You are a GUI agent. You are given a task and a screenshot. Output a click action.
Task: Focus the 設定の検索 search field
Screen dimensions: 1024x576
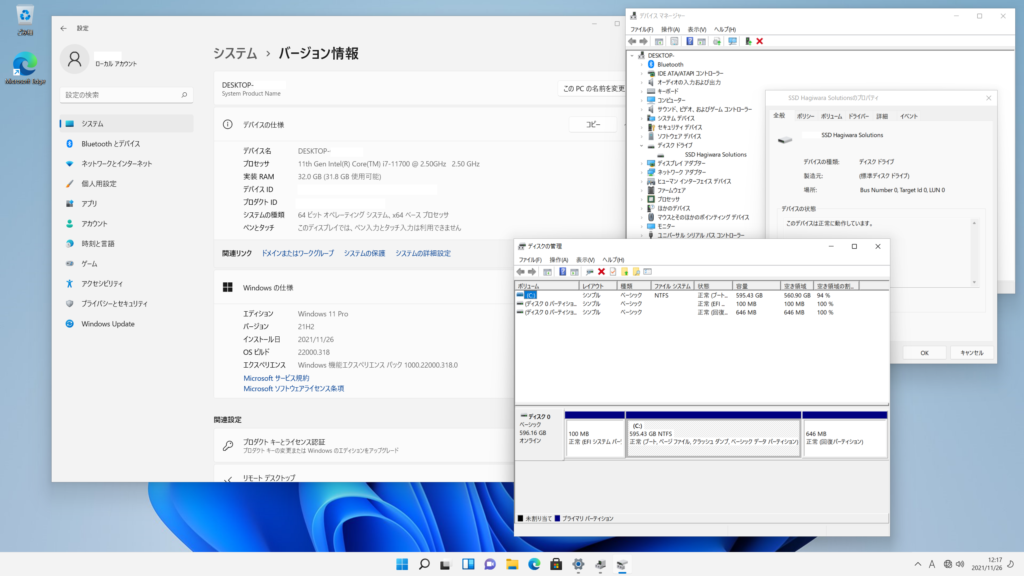[126, 95]
